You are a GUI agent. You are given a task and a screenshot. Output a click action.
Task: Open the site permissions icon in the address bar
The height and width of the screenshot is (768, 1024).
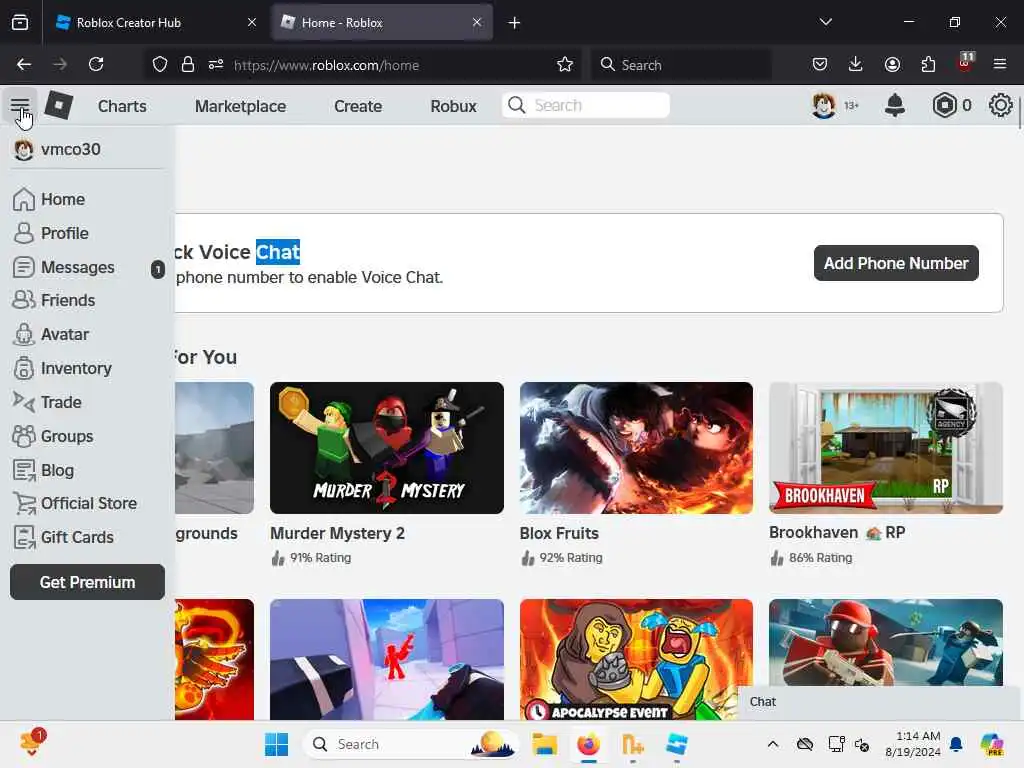(x=216, y=64)
